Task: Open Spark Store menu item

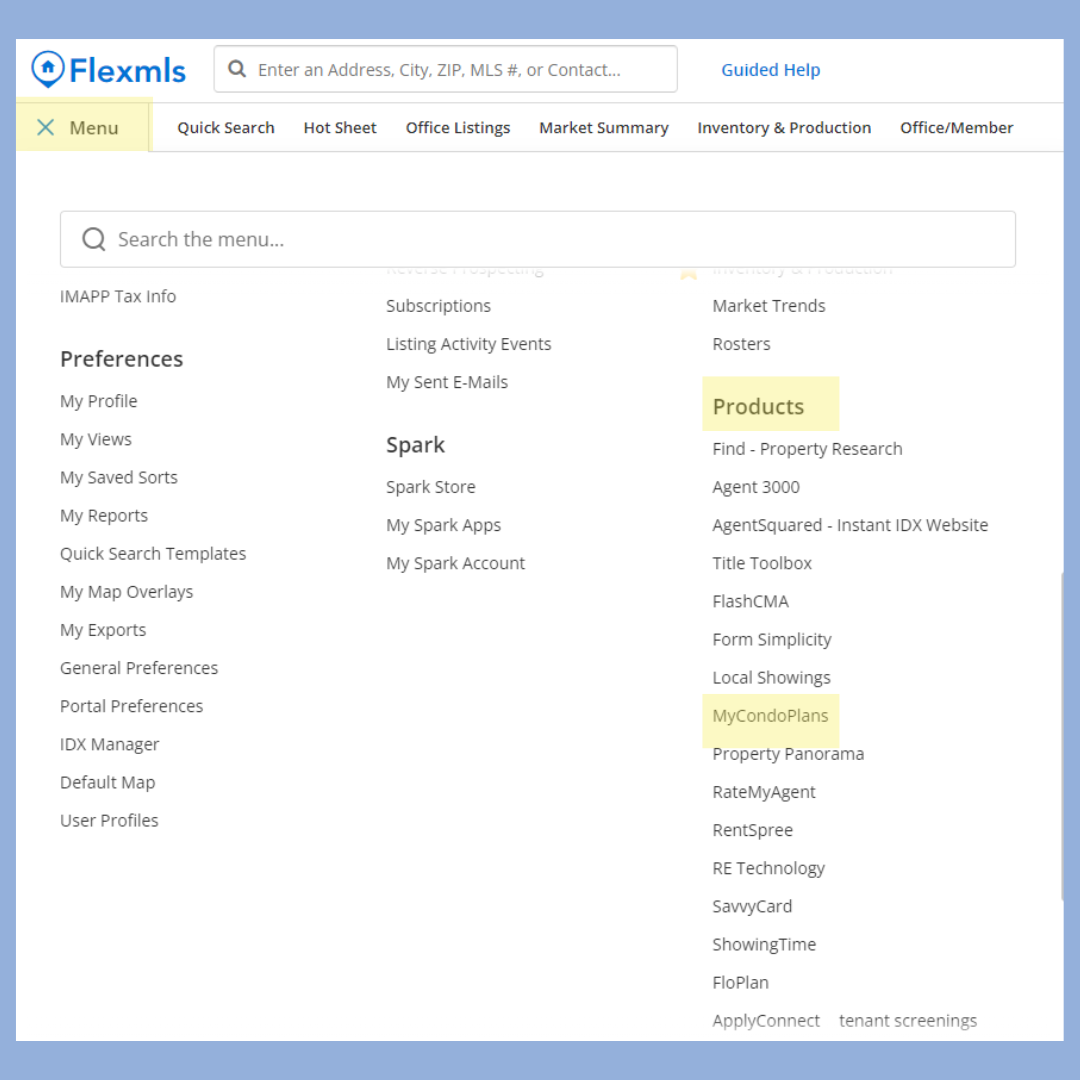Action: tap(431, 487)
